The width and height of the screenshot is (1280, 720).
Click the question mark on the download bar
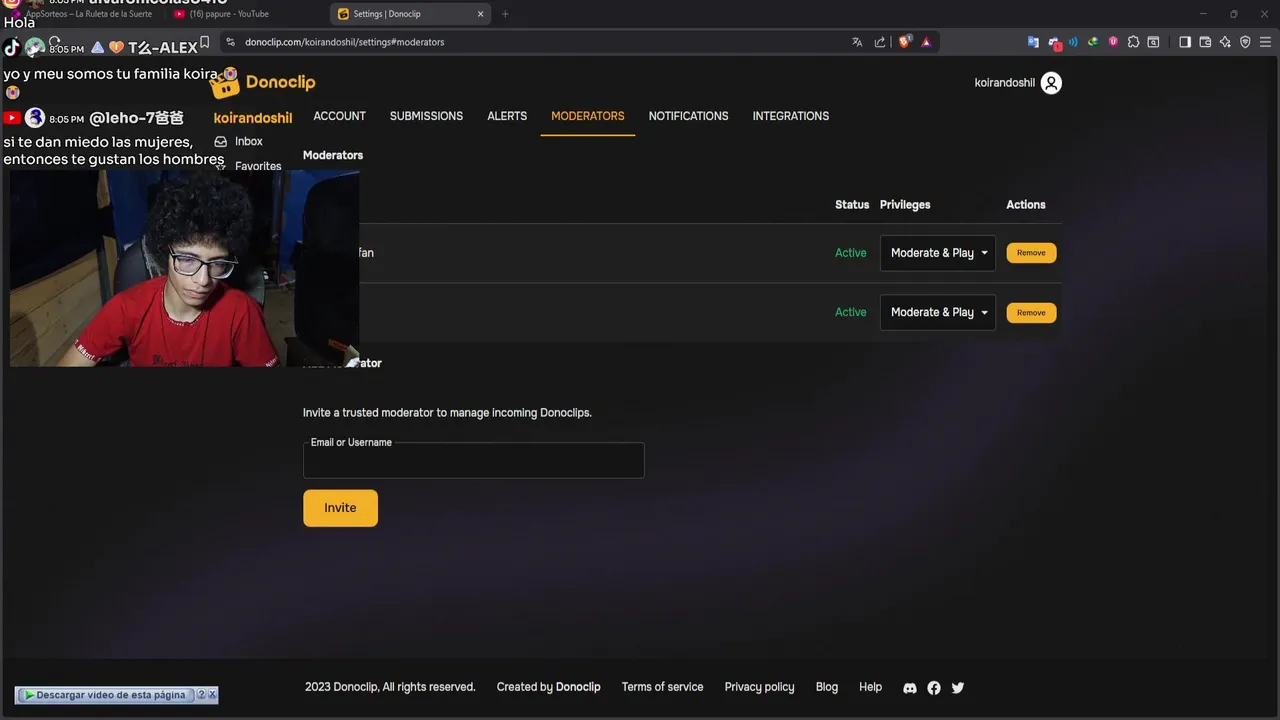tap(201, 695)
